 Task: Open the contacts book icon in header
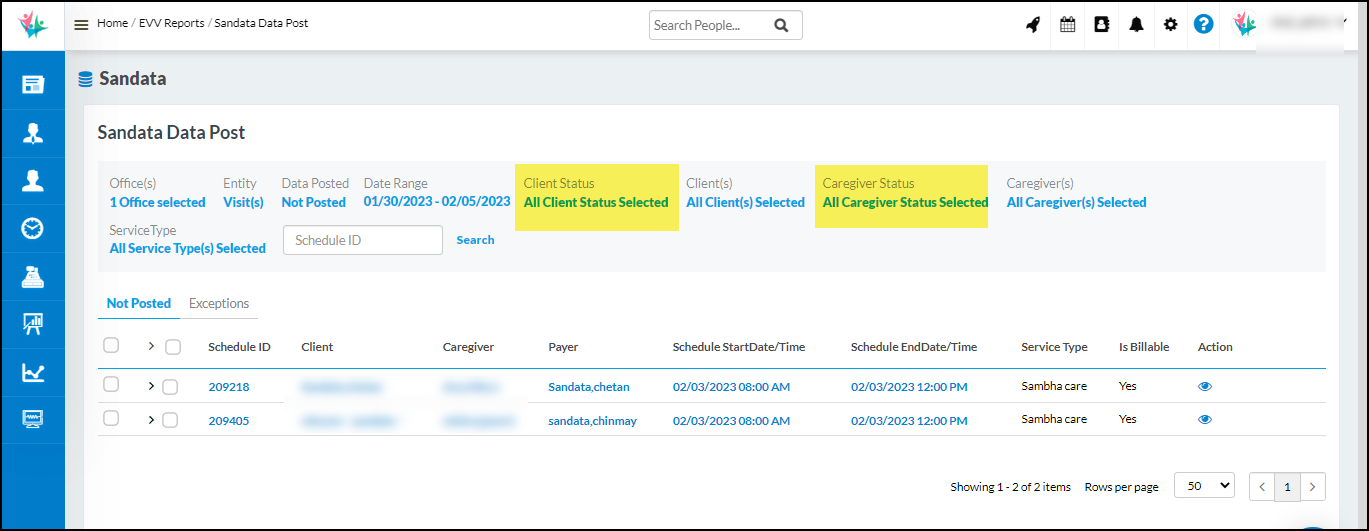click(1102, 25)
